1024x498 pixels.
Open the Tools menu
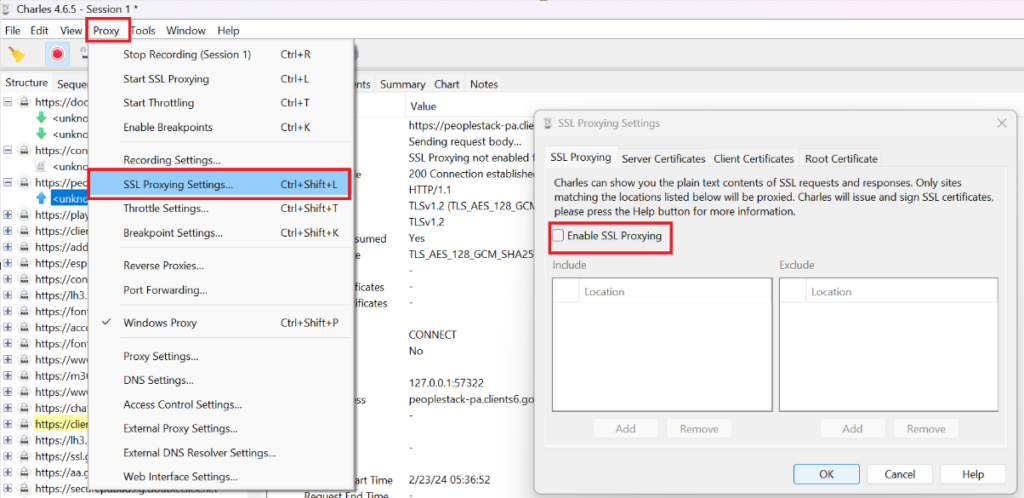point(142,30)
